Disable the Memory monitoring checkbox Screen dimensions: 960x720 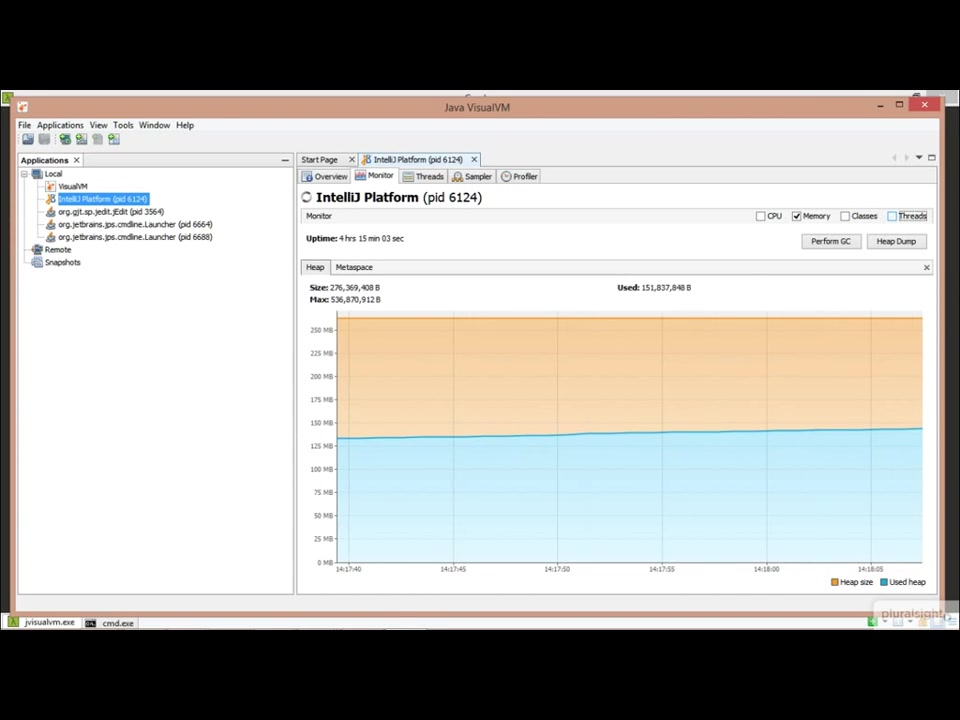click(796, 216)
